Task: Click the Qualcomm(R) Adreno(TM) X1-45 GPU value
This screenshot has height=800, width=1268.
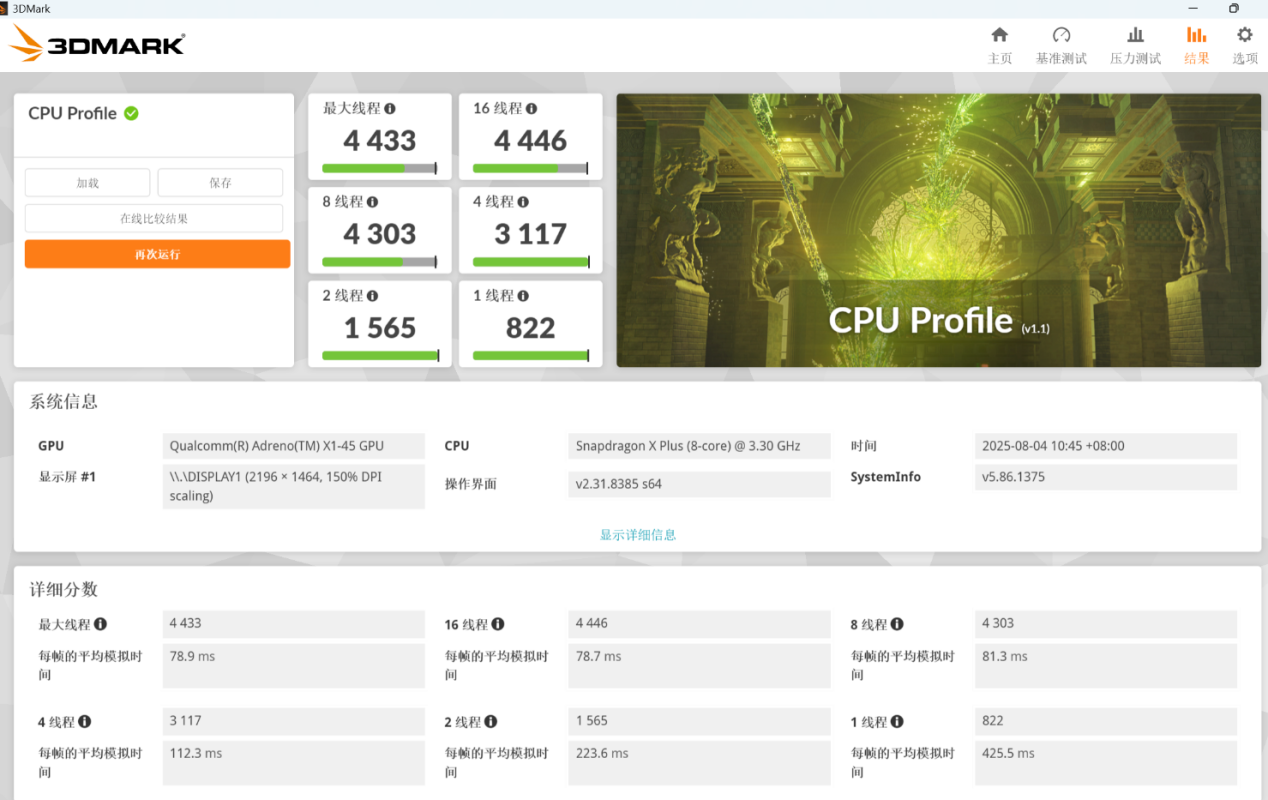Action: pos(294,446)
